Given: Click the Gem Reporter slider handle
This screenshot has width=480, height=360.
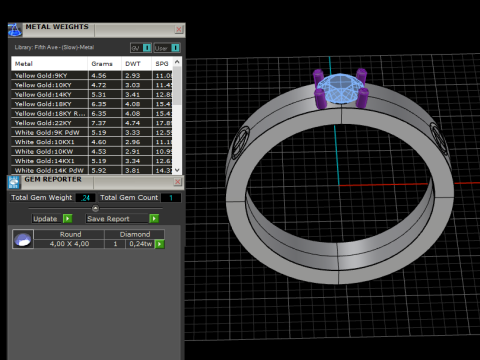Looking at the screenshot, I should pos(95,208).
